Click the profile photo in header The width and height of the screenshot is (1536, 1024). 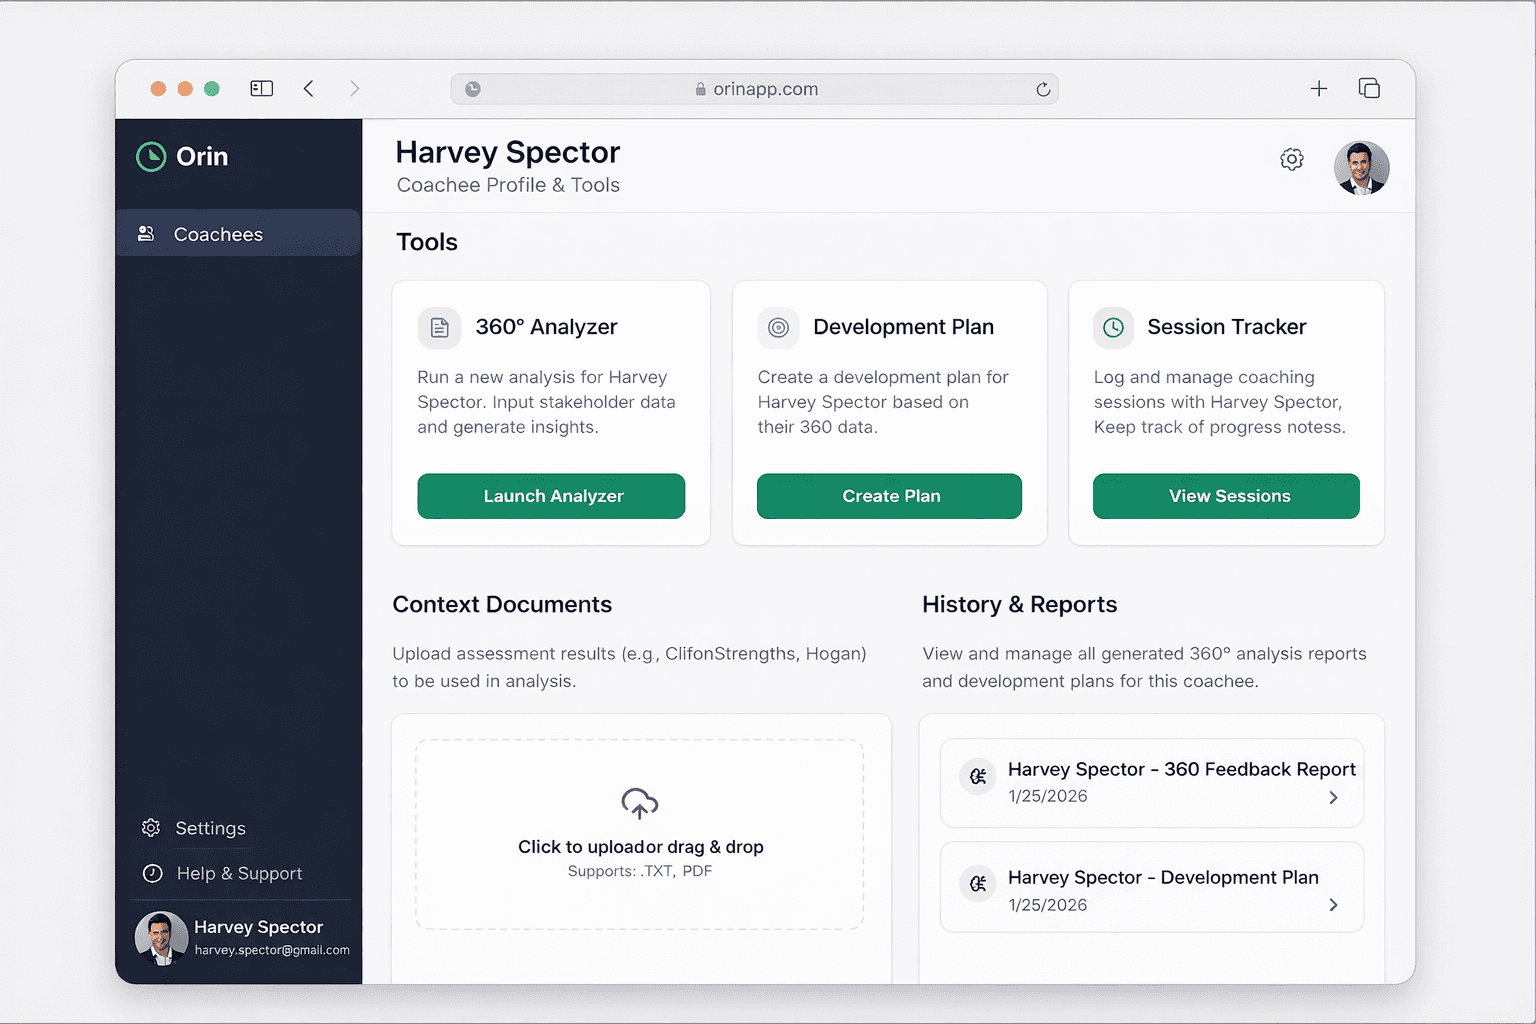1361,167
